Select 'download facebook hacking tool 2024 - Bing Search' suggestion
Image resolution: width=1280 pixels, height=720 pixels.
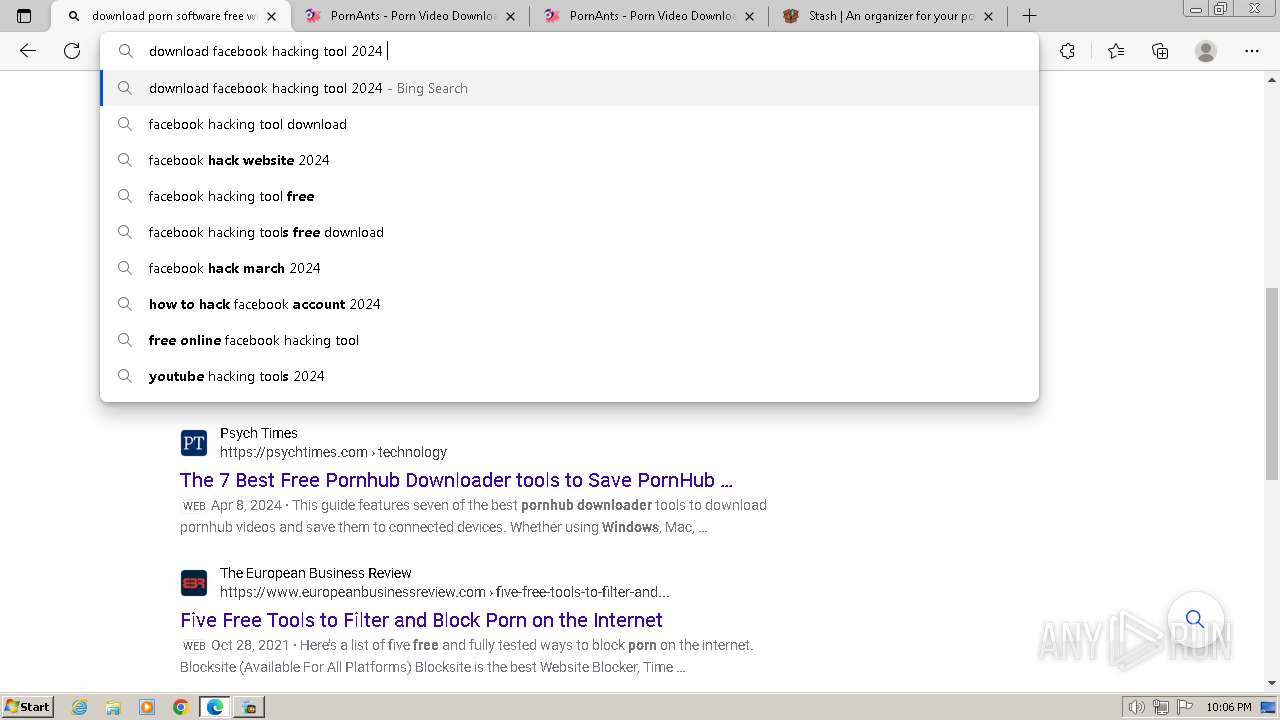point(570,88)
